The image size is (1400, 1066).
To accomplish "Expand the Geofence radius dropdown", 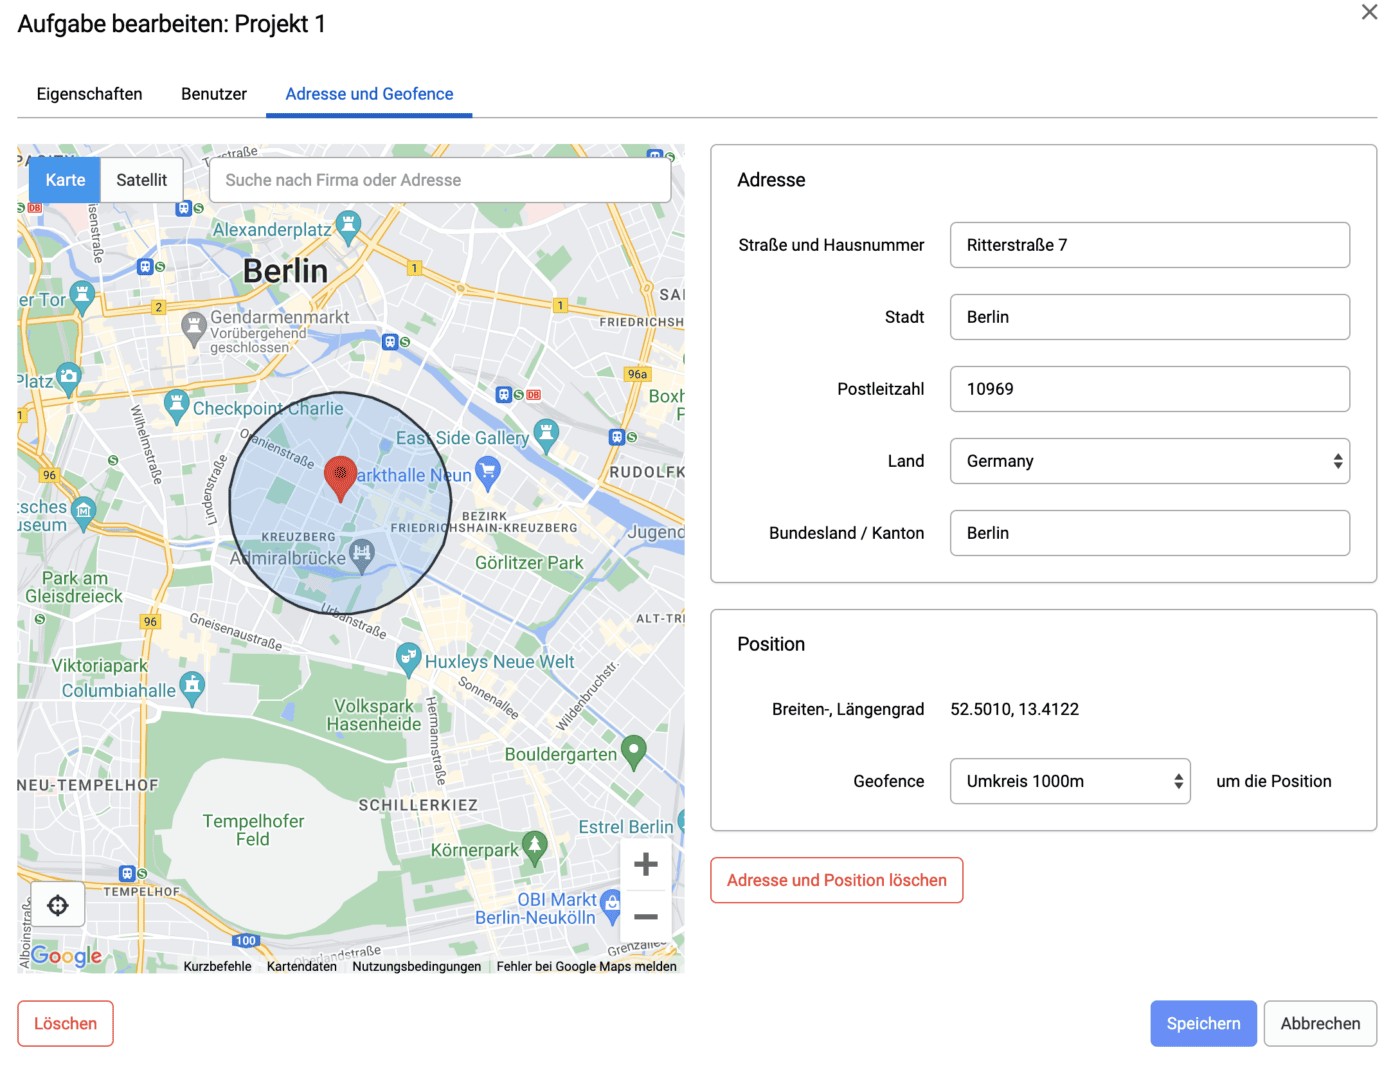I will (1069, 781).
